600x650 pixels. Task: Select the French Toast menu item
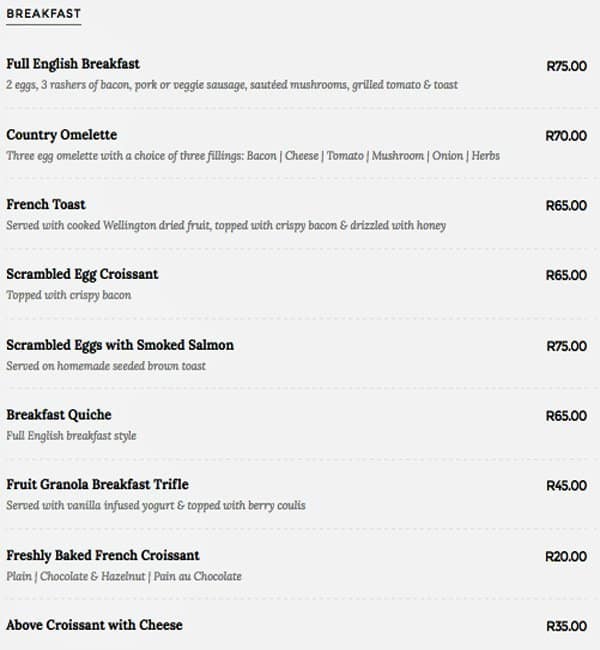[x=46, y=204]
